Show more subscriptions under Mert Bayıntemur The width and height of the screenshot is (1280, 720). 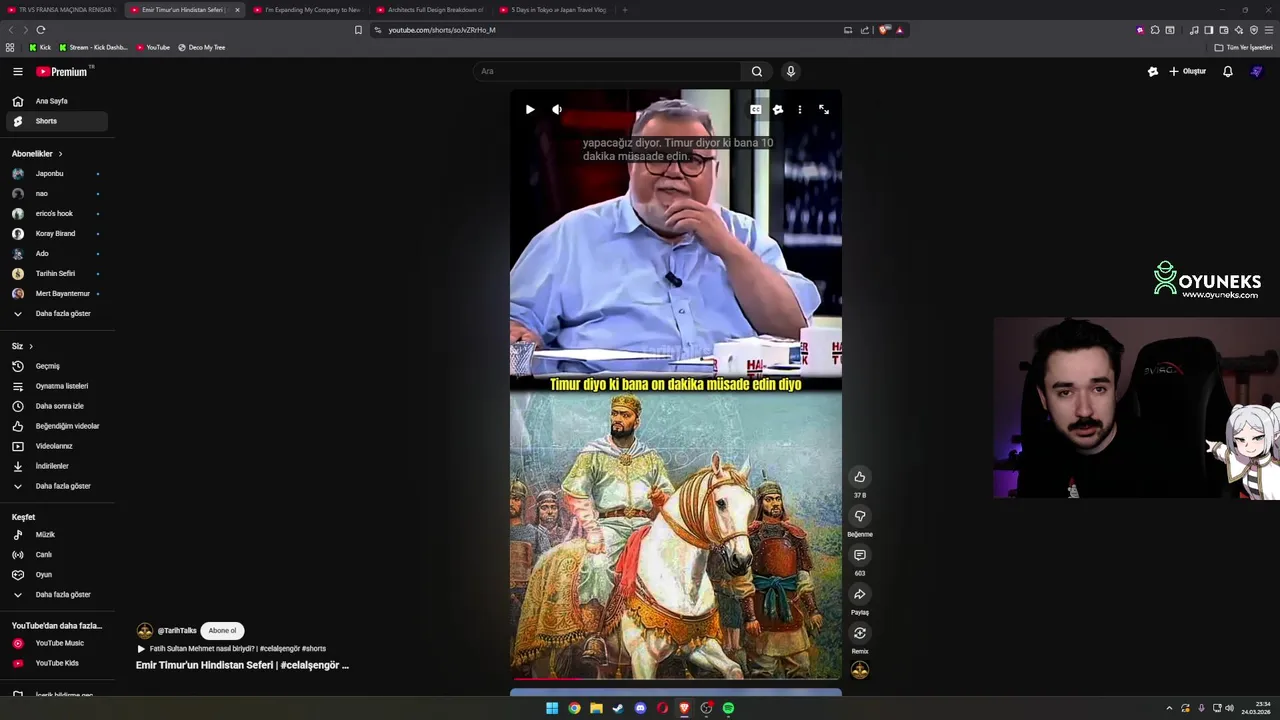point(57,314)
